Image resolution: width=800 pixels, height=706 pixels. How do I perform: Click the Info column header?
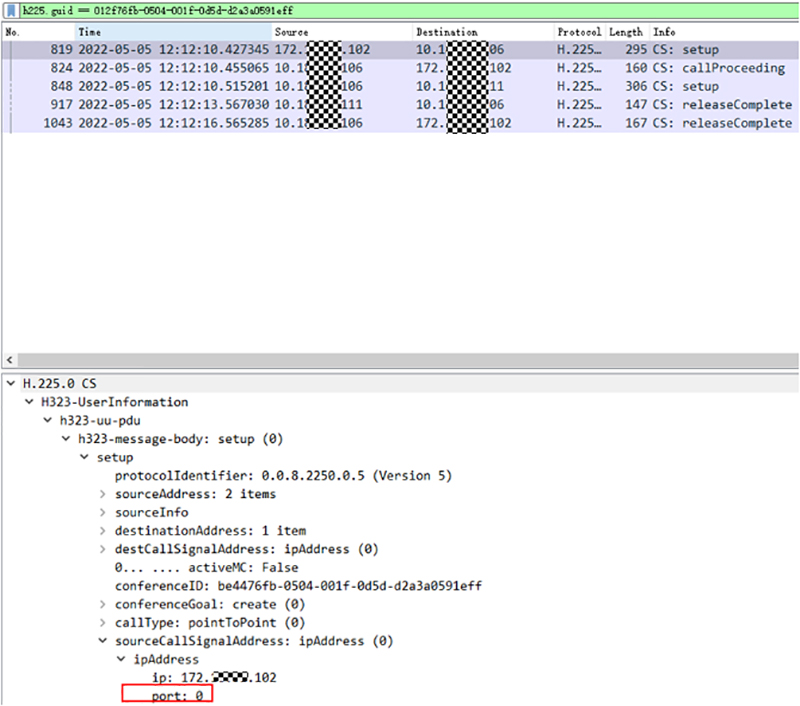pos(720,32)
